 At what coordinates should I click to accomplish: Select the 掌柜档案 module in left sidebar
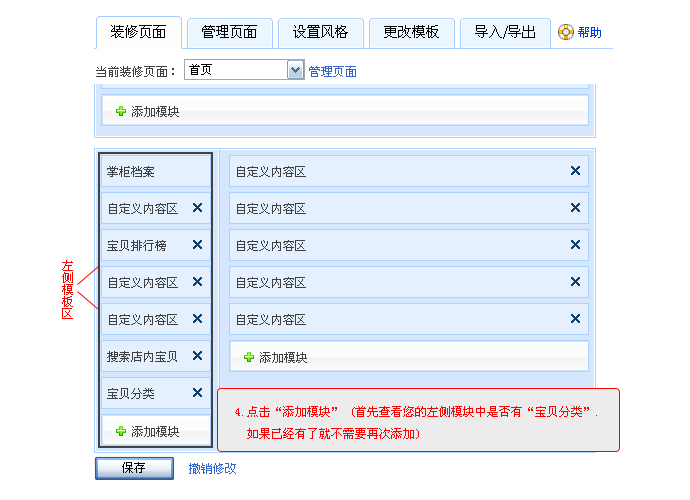[131, 171]
